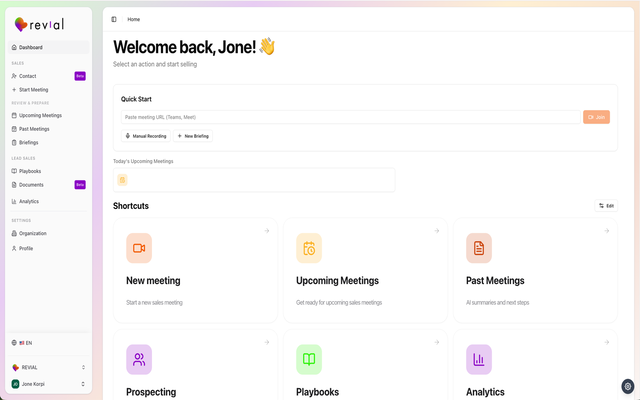Select Start Meeting in the sidebar
The height and width of the screenshot is (400, 640).
tap(48, 90)
